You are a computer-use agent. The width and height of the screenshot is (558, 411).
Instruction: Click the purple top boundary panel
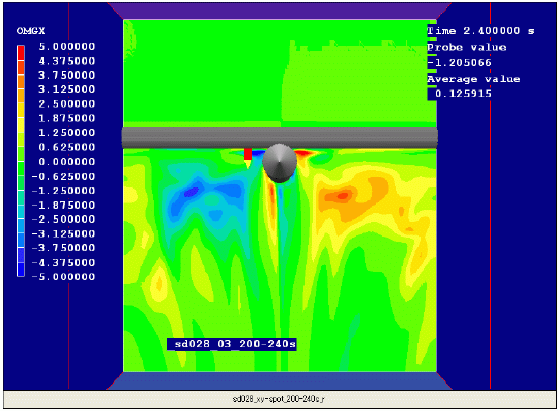pos(280,11)
